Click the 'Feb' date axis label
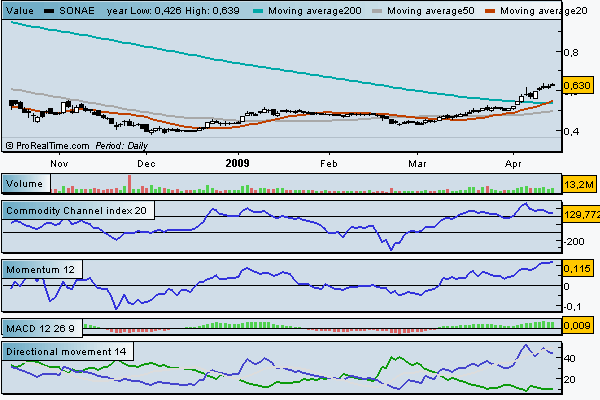 (329, 164)
